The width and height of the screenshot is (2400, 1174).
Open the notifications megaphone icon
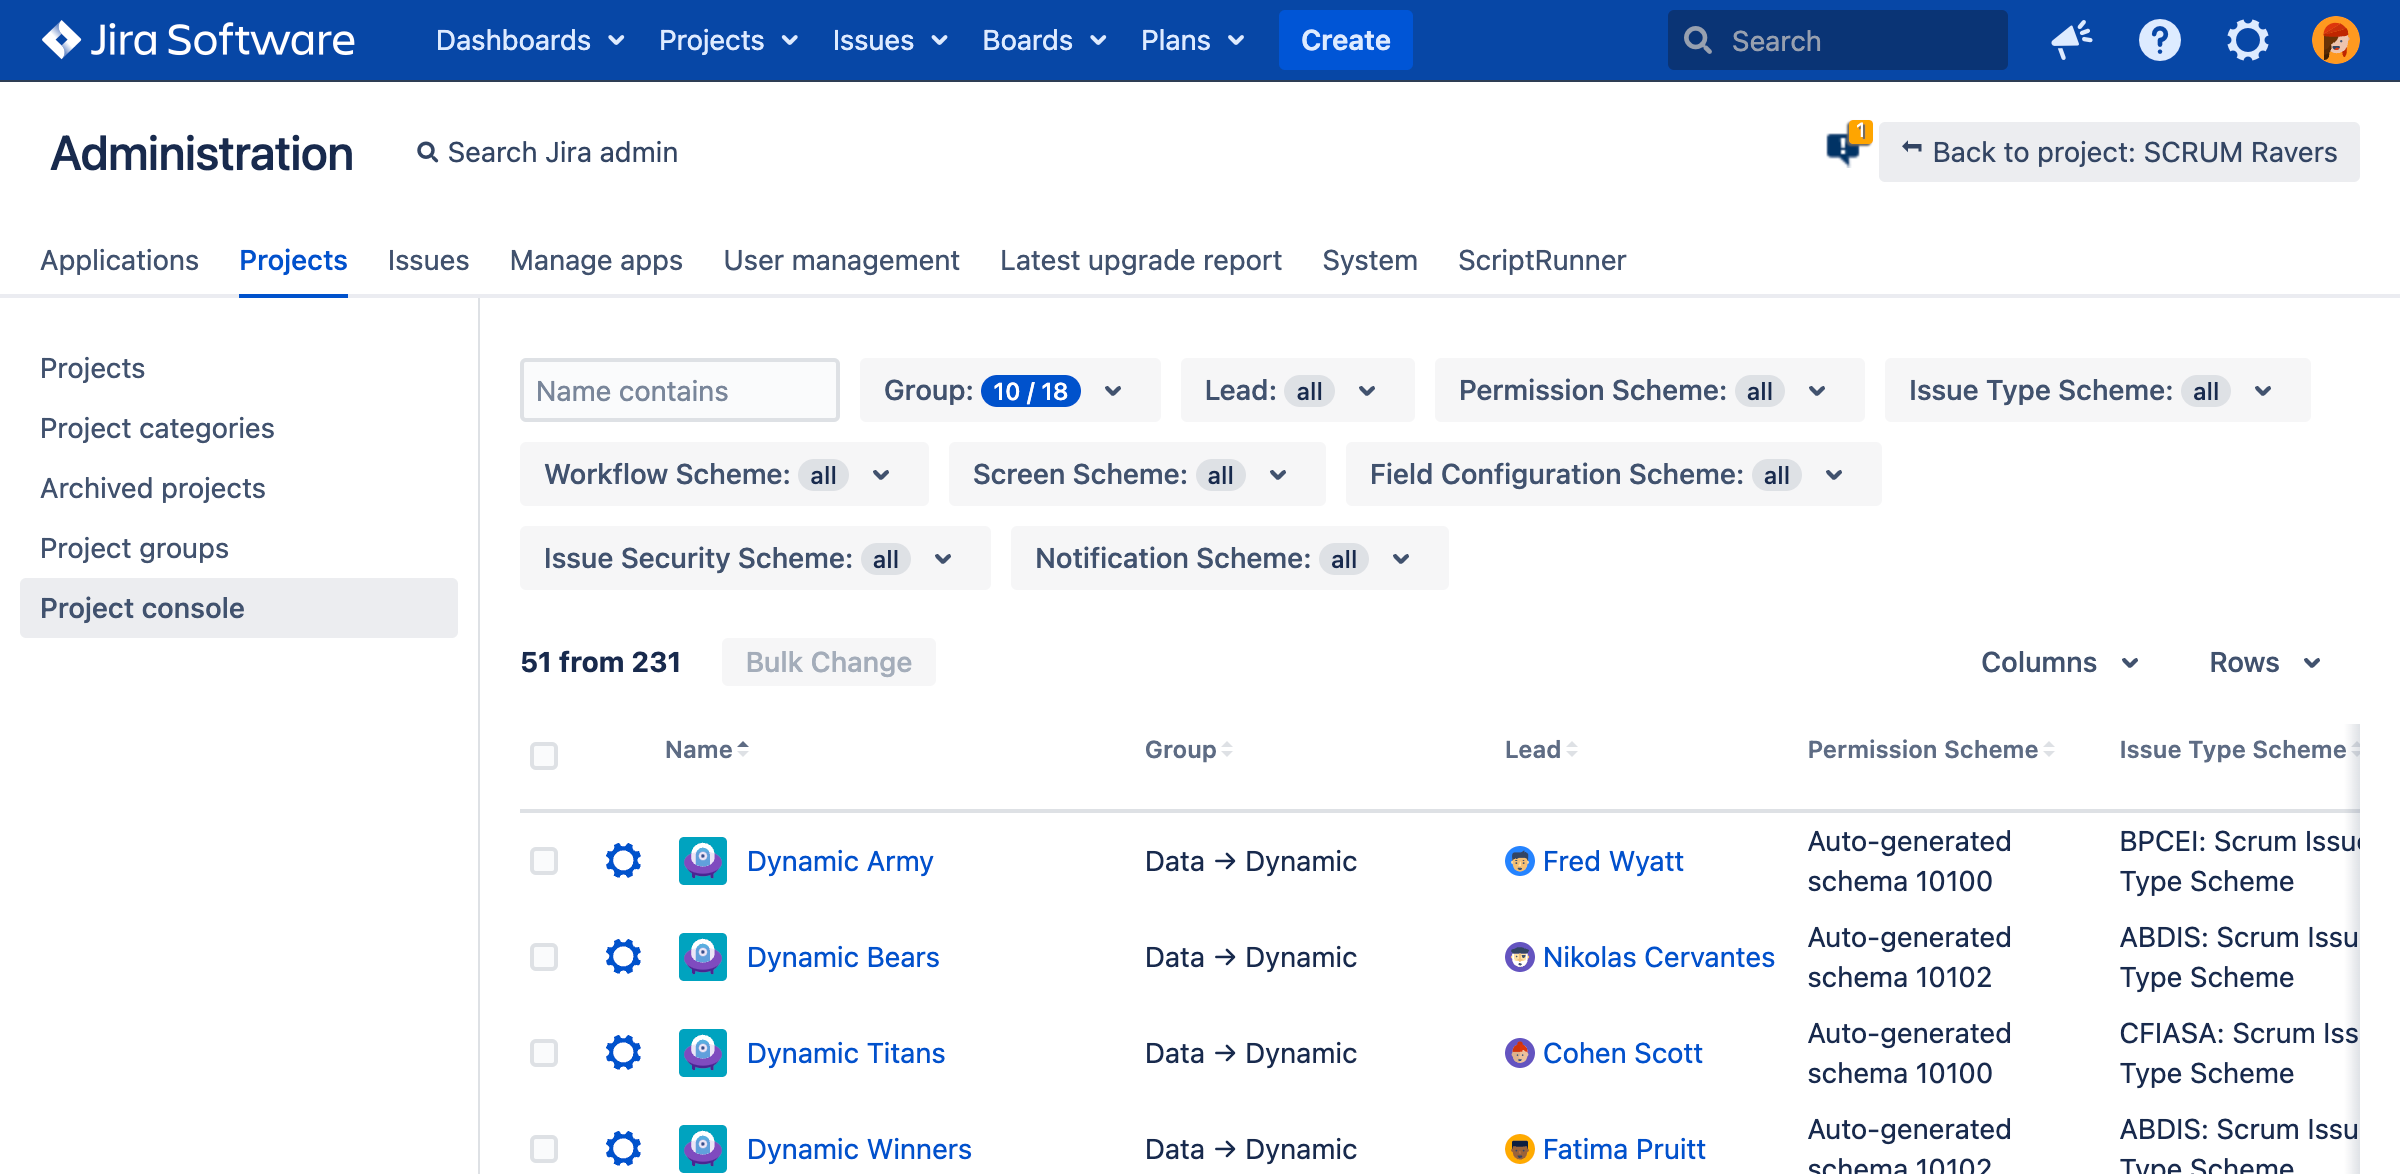2071,40
